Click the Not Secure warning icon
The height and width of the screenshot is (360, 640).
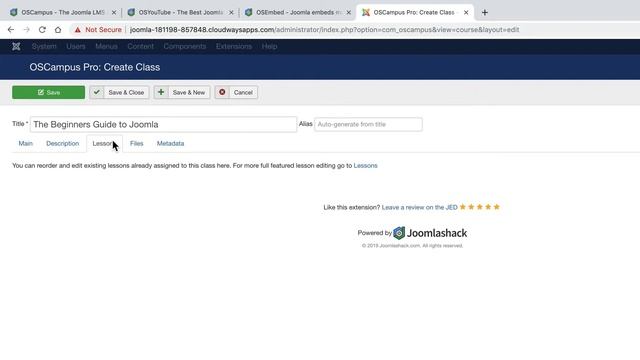(78, 30)
